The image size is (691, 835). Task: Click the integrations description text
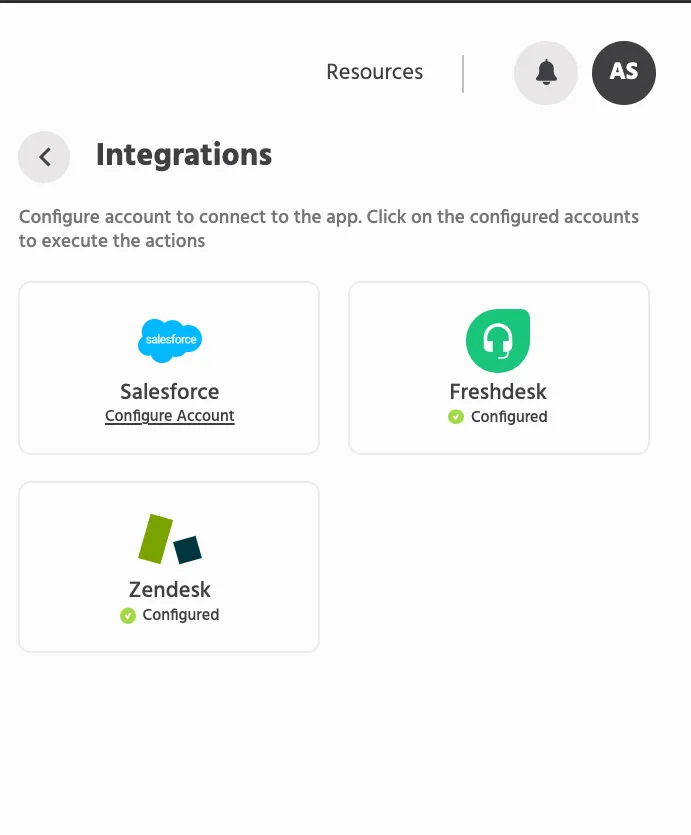328,228
